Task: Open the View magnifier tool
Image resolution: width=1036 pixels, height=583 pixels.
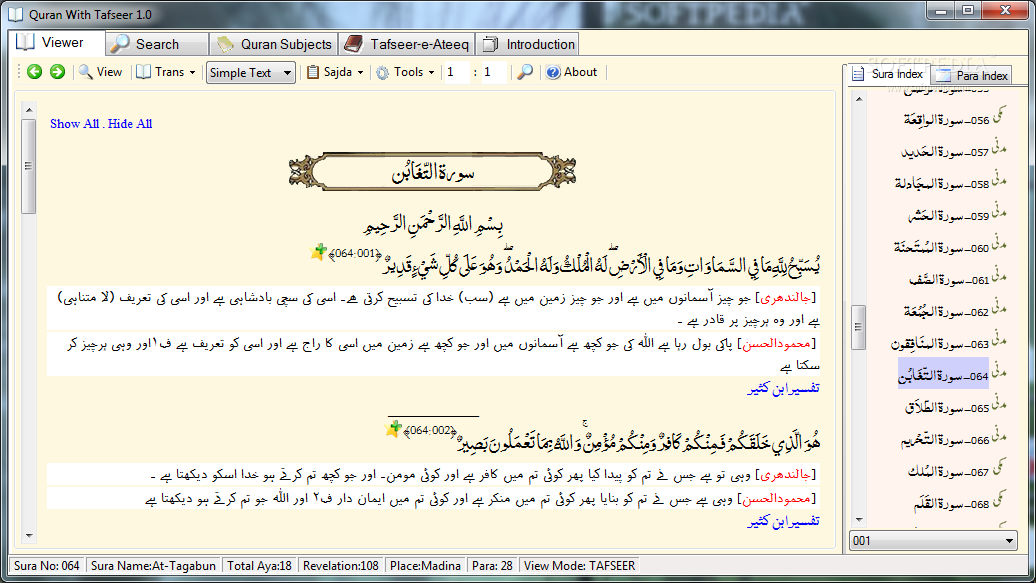Action: click(x=100, y=72)
